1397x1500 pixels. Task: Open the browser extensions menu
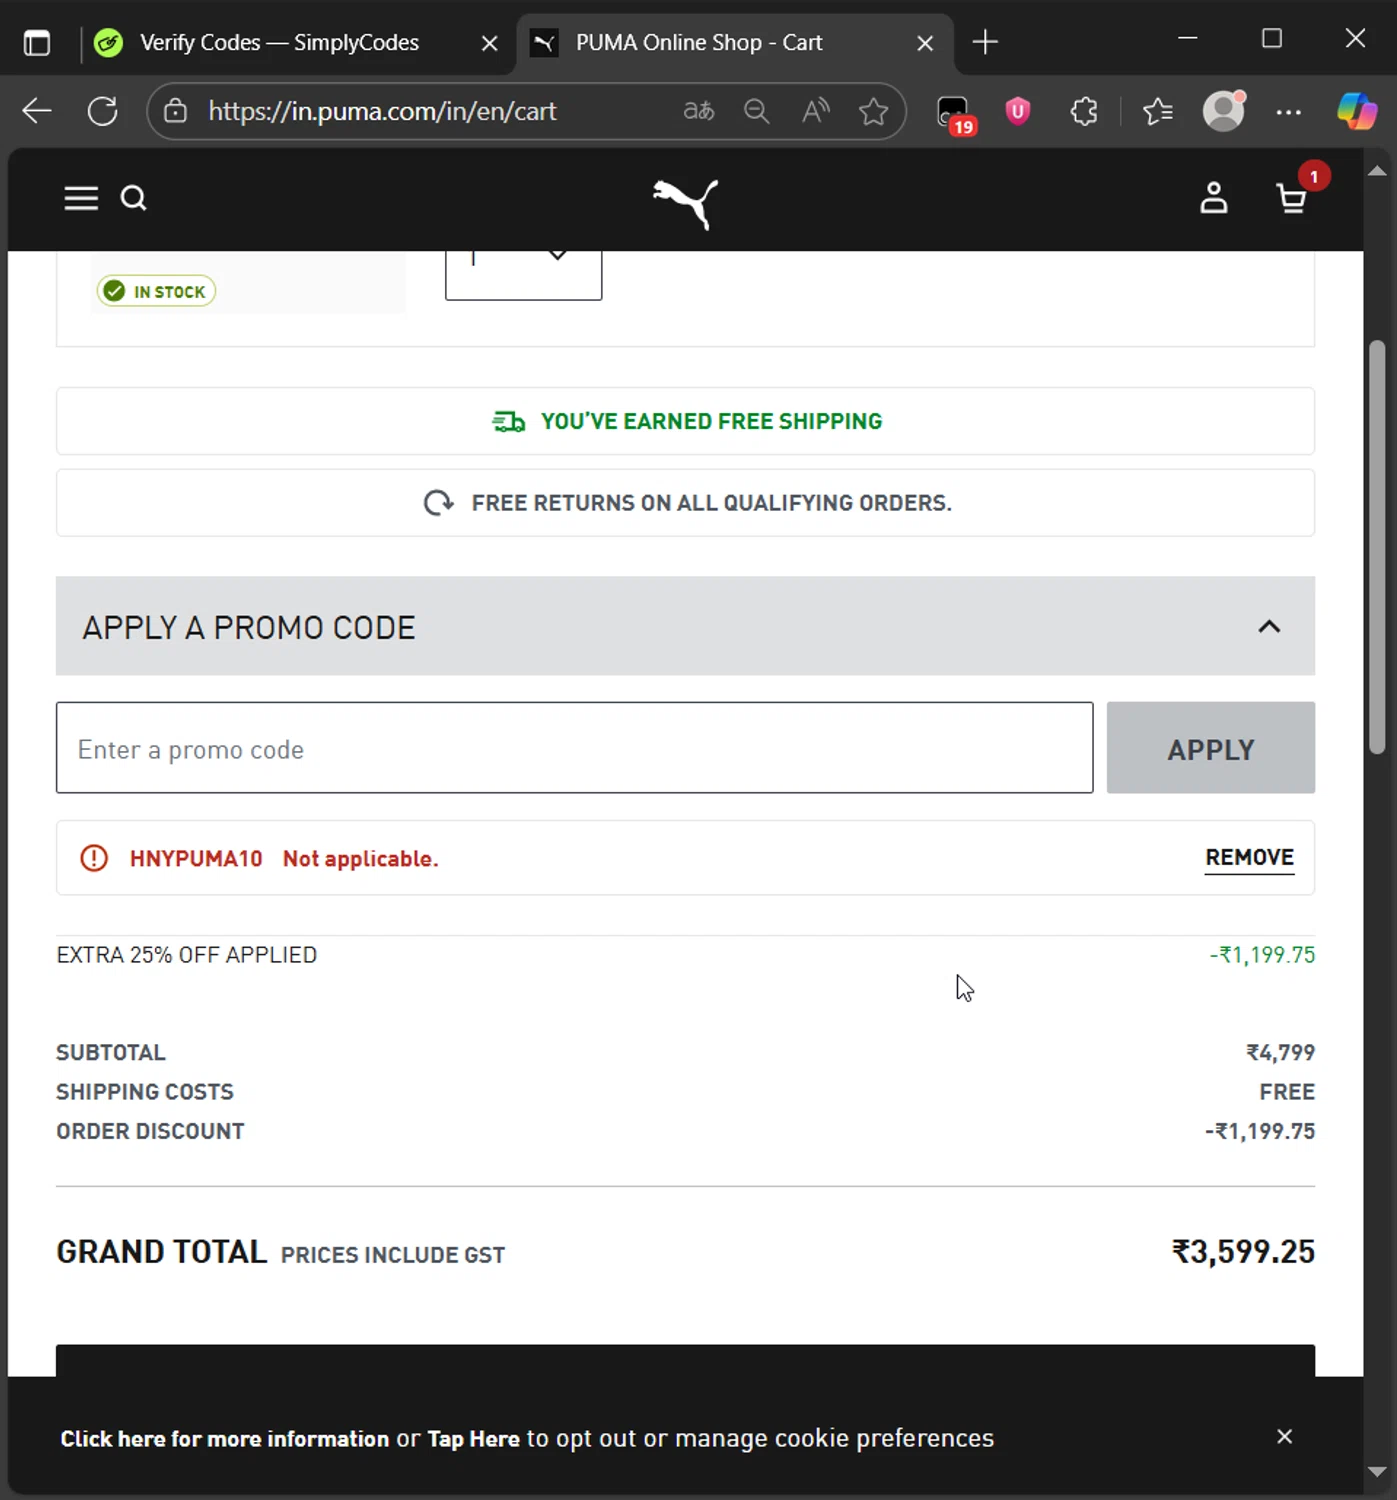point(1085,111)
